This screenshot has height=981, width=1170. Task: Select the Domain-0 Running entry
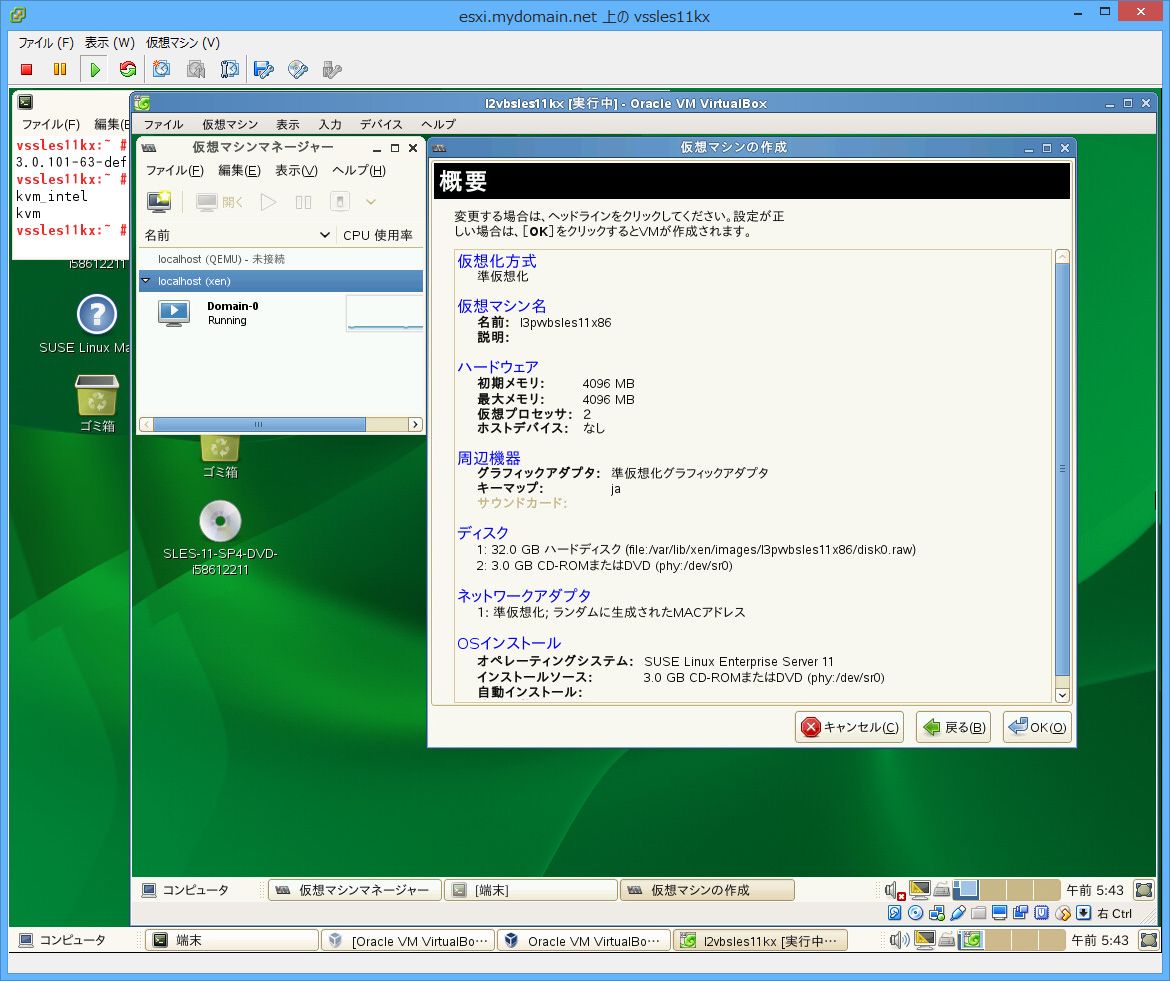(281, 313)
